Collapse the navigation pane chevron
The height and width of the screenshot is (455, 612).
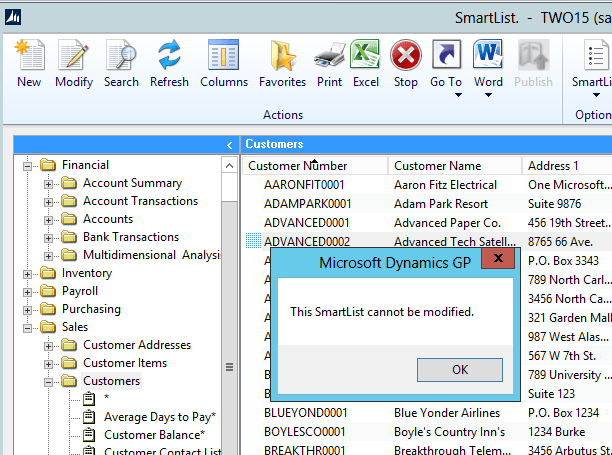[230, 145]
